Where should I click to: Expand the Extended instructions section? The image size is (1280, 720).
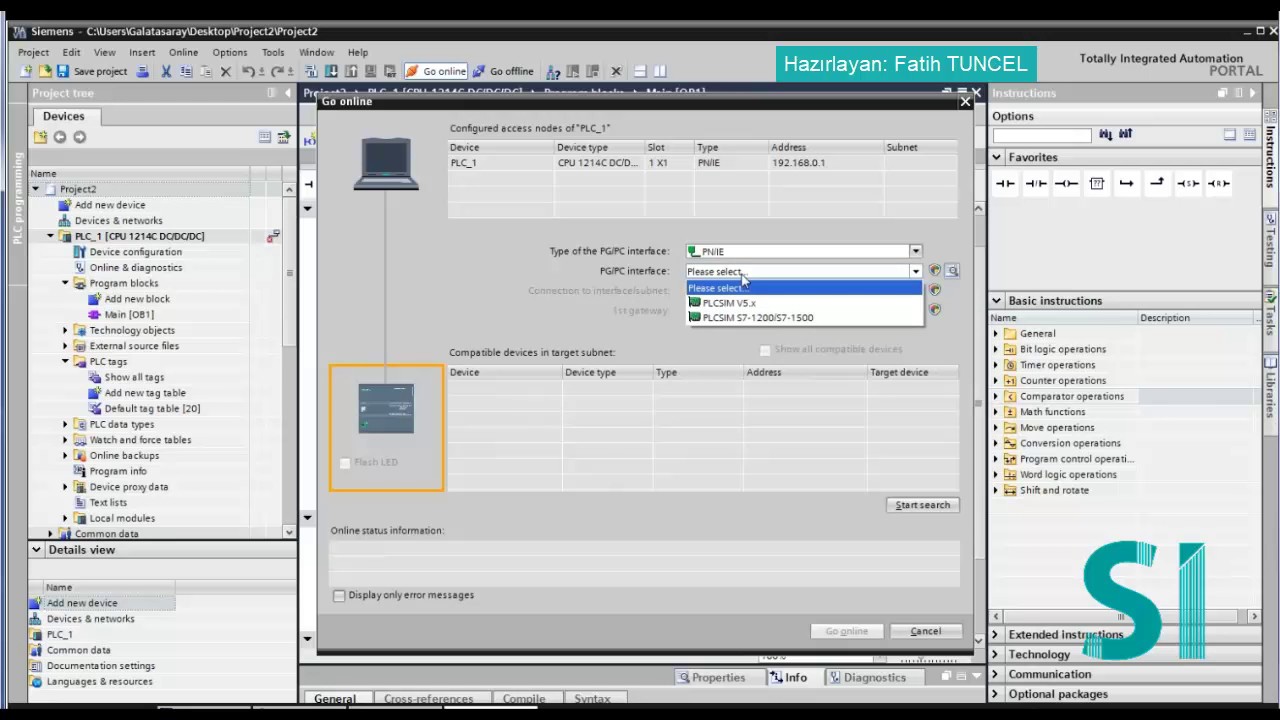(996, 635)
